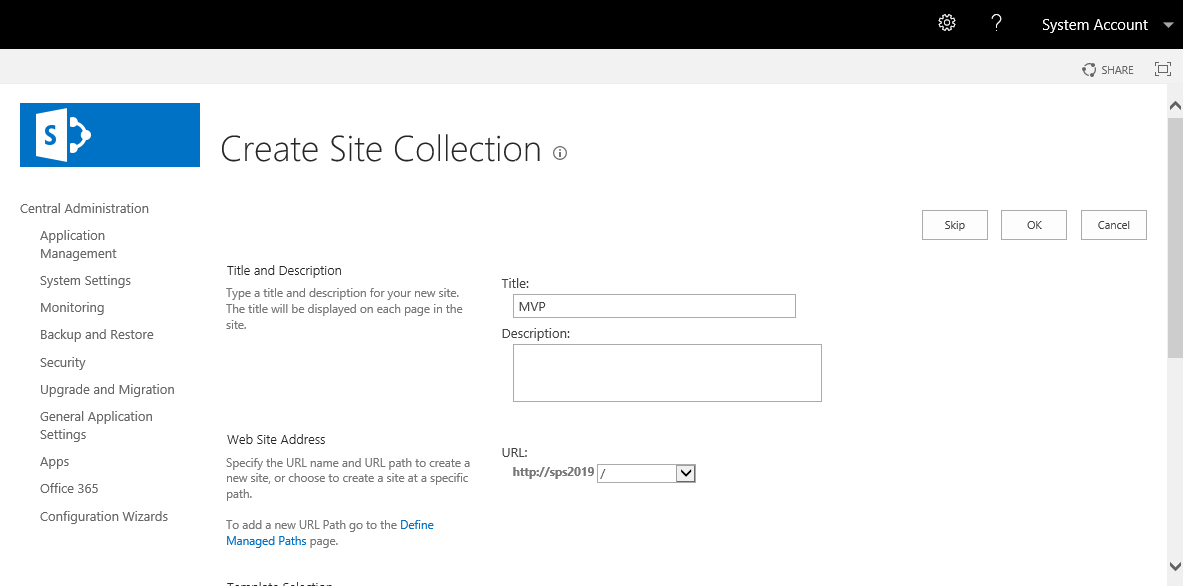1183x586 pixels.
Task: Enter focus mode with the full-screen icon
Action: (x=1162, y=69)
